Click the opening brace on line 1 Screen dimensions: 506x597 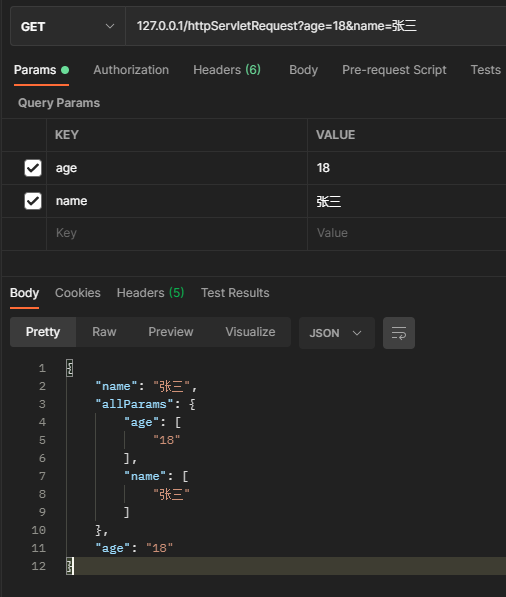pyautogui.click(x=70, y=368)
